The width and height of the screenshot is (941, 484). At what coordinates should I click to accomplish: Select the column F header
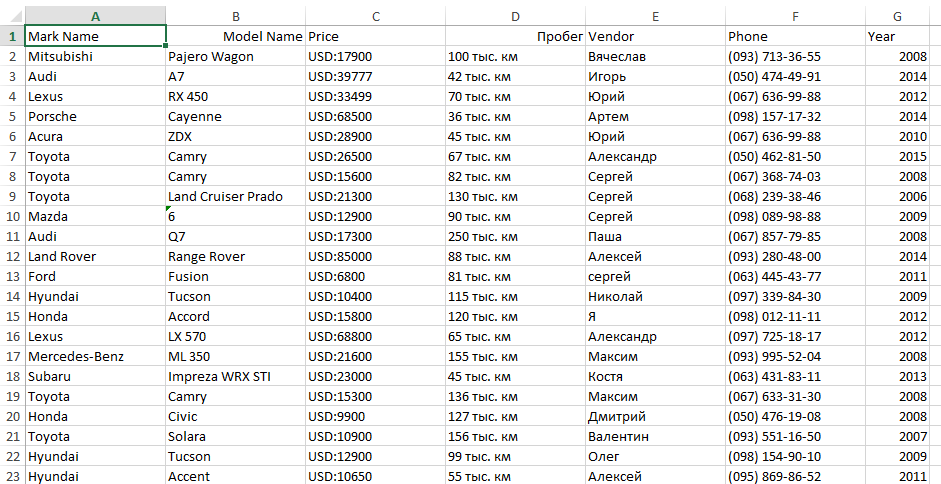point(795,16)
